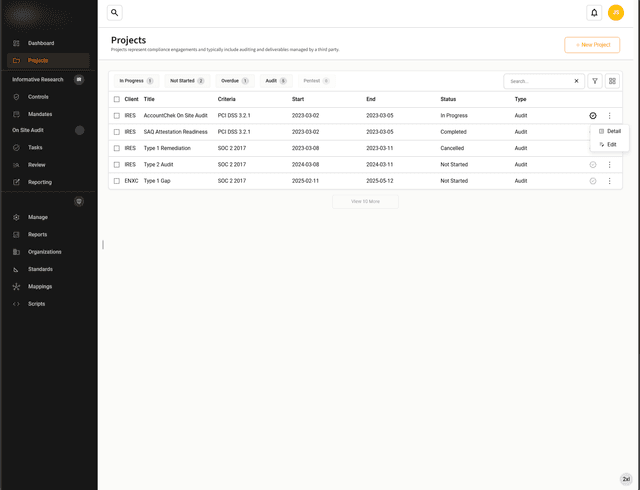This screenshot has height=490, width=640.
Task: Open the notifications bell
Action: click(x=594, y=13)
